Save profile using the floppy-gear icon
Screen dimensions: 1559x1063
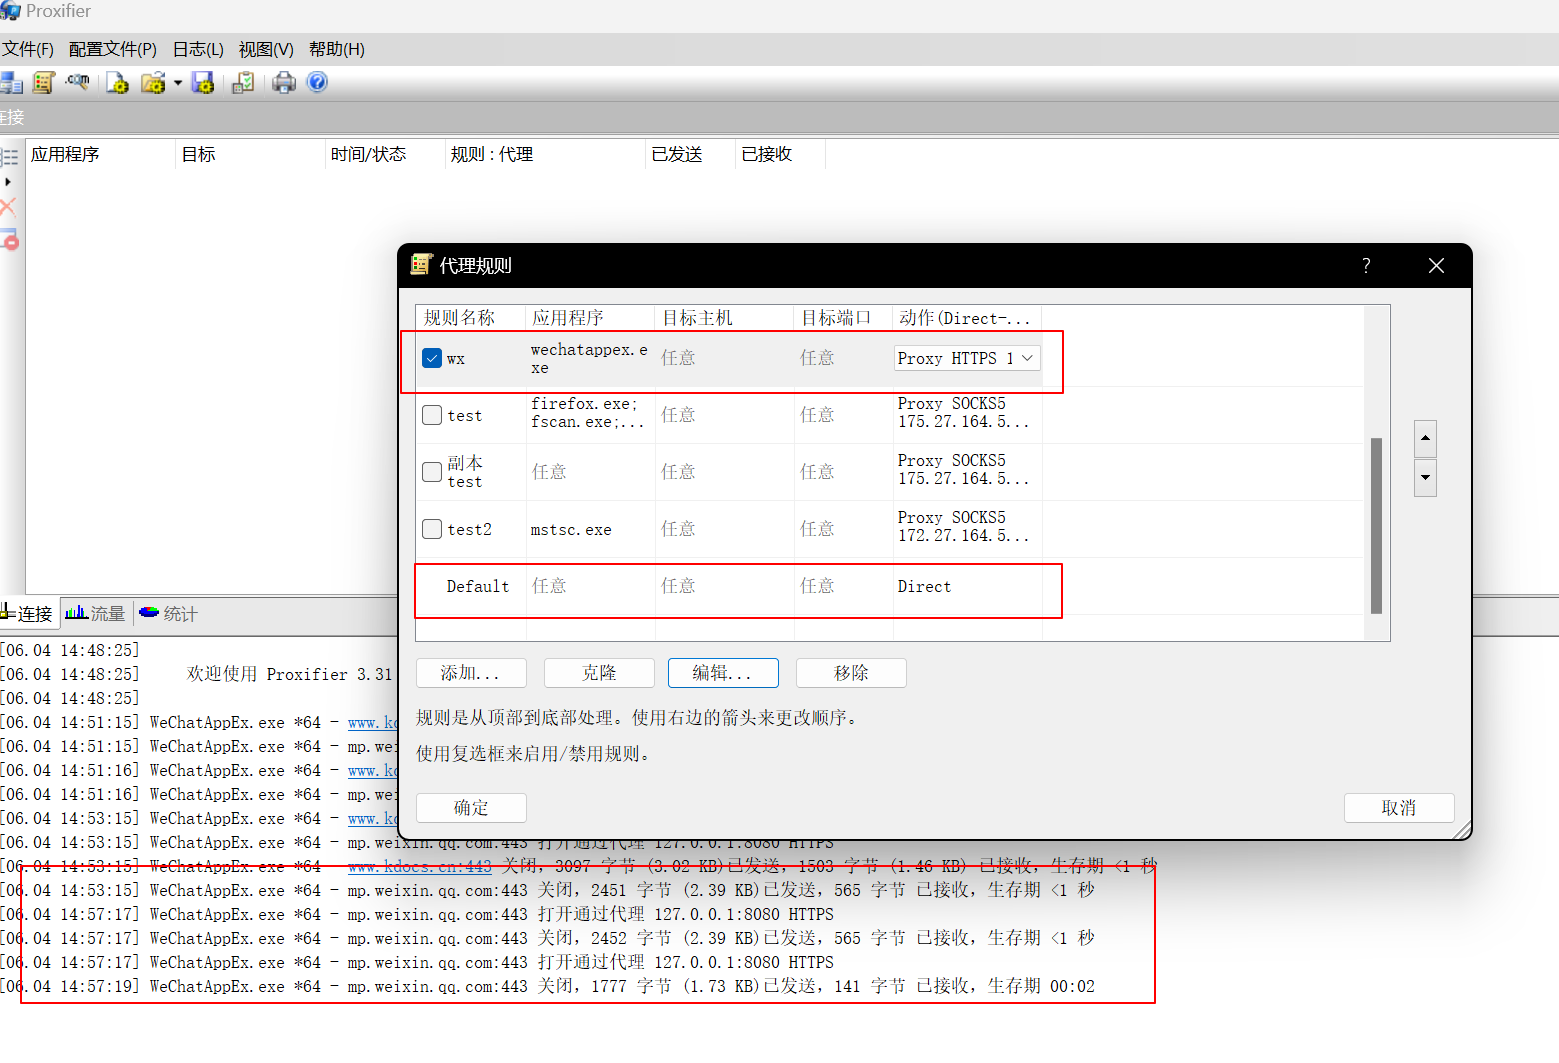click(x=203, y=83)
